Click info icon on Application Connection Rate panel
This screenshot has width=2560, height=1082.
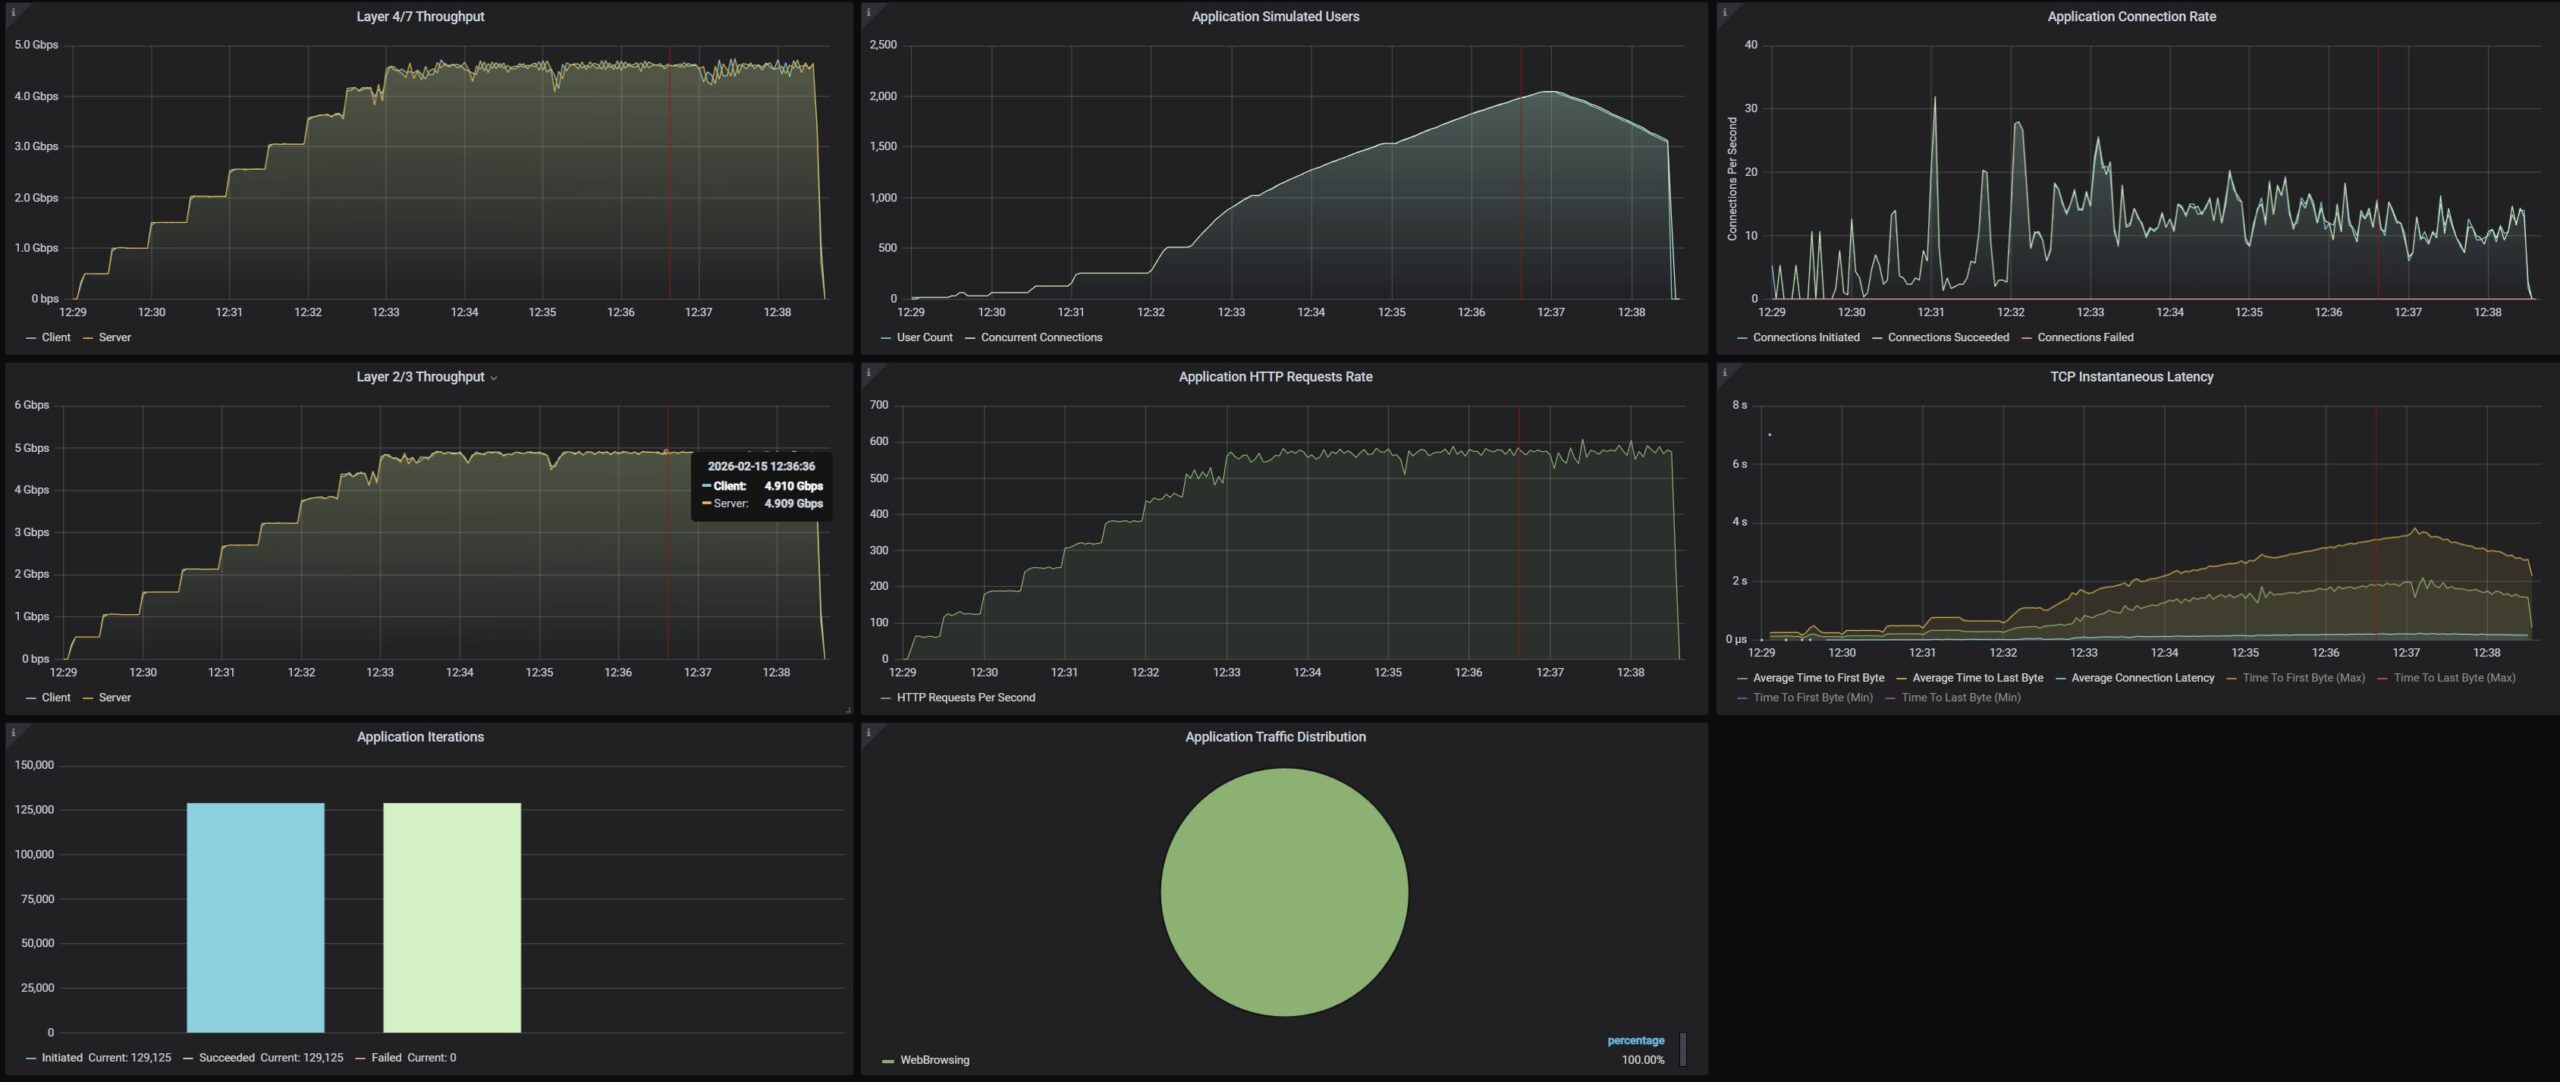(1724, 12)
